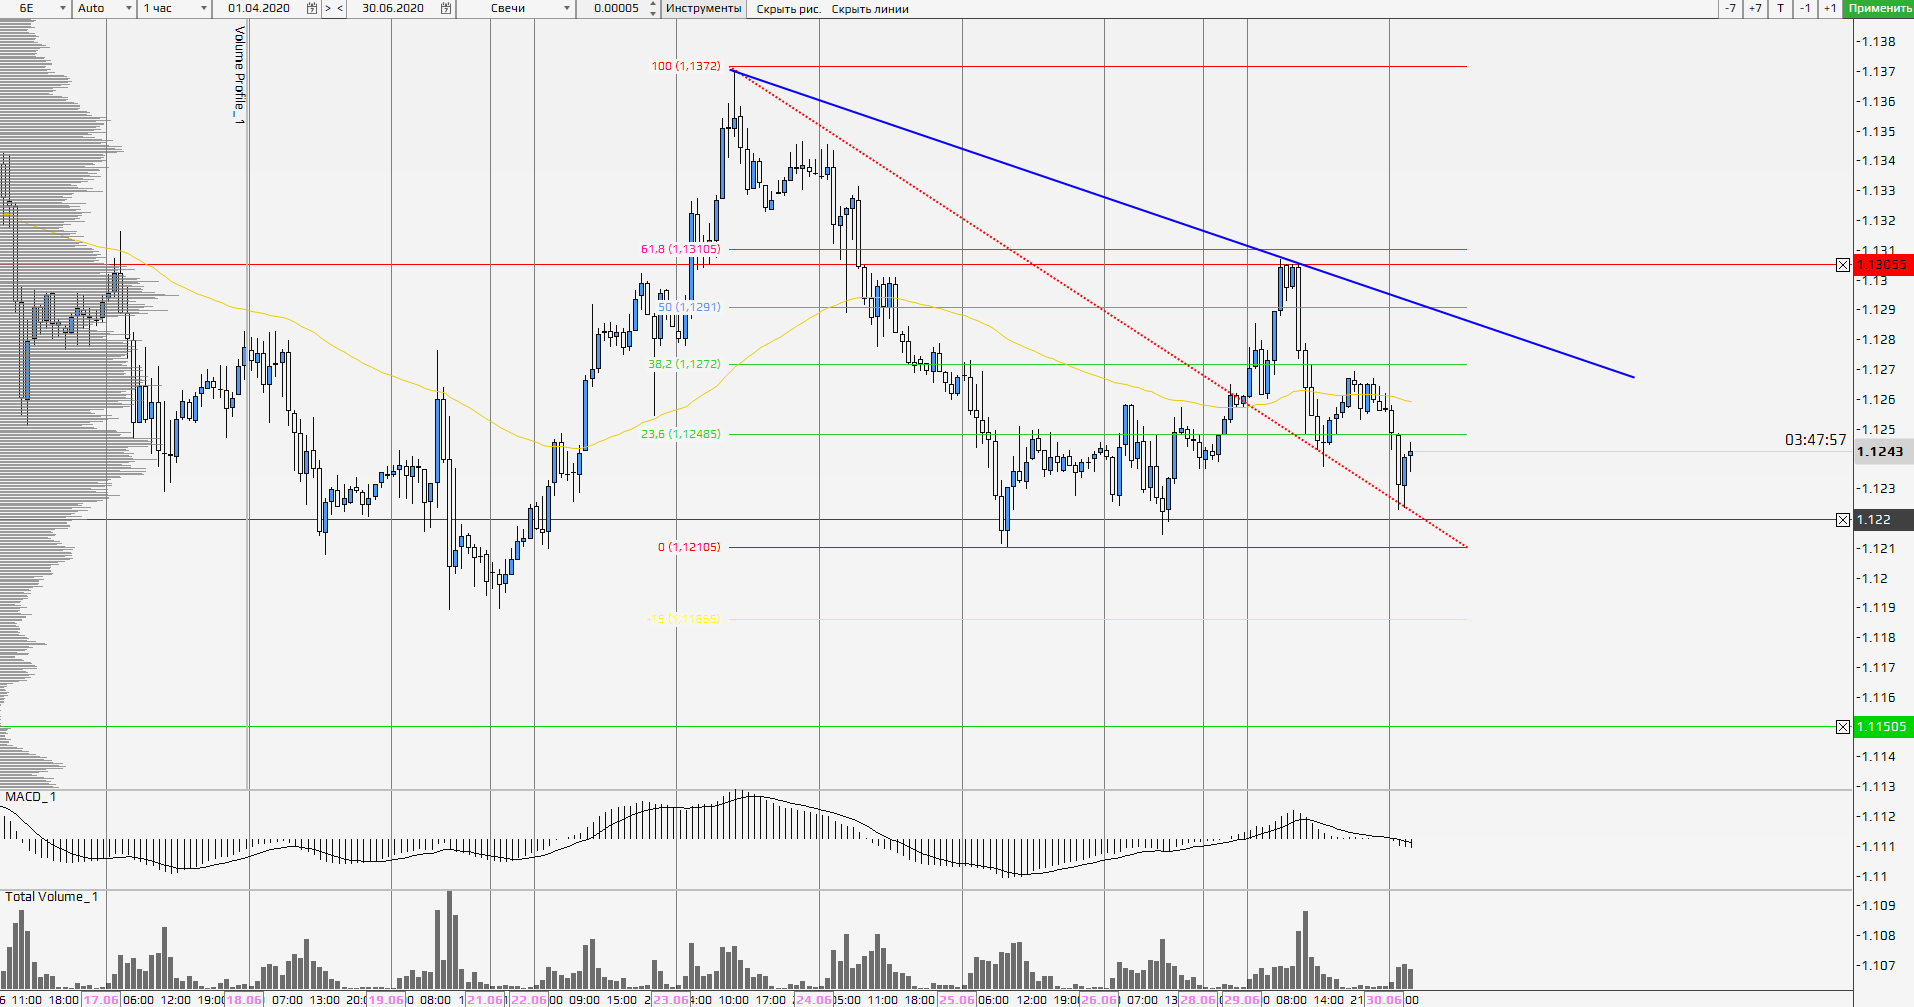Open the 6E instrument symbol dropdown
The image size is (1914, 1007).
(62, 8)
